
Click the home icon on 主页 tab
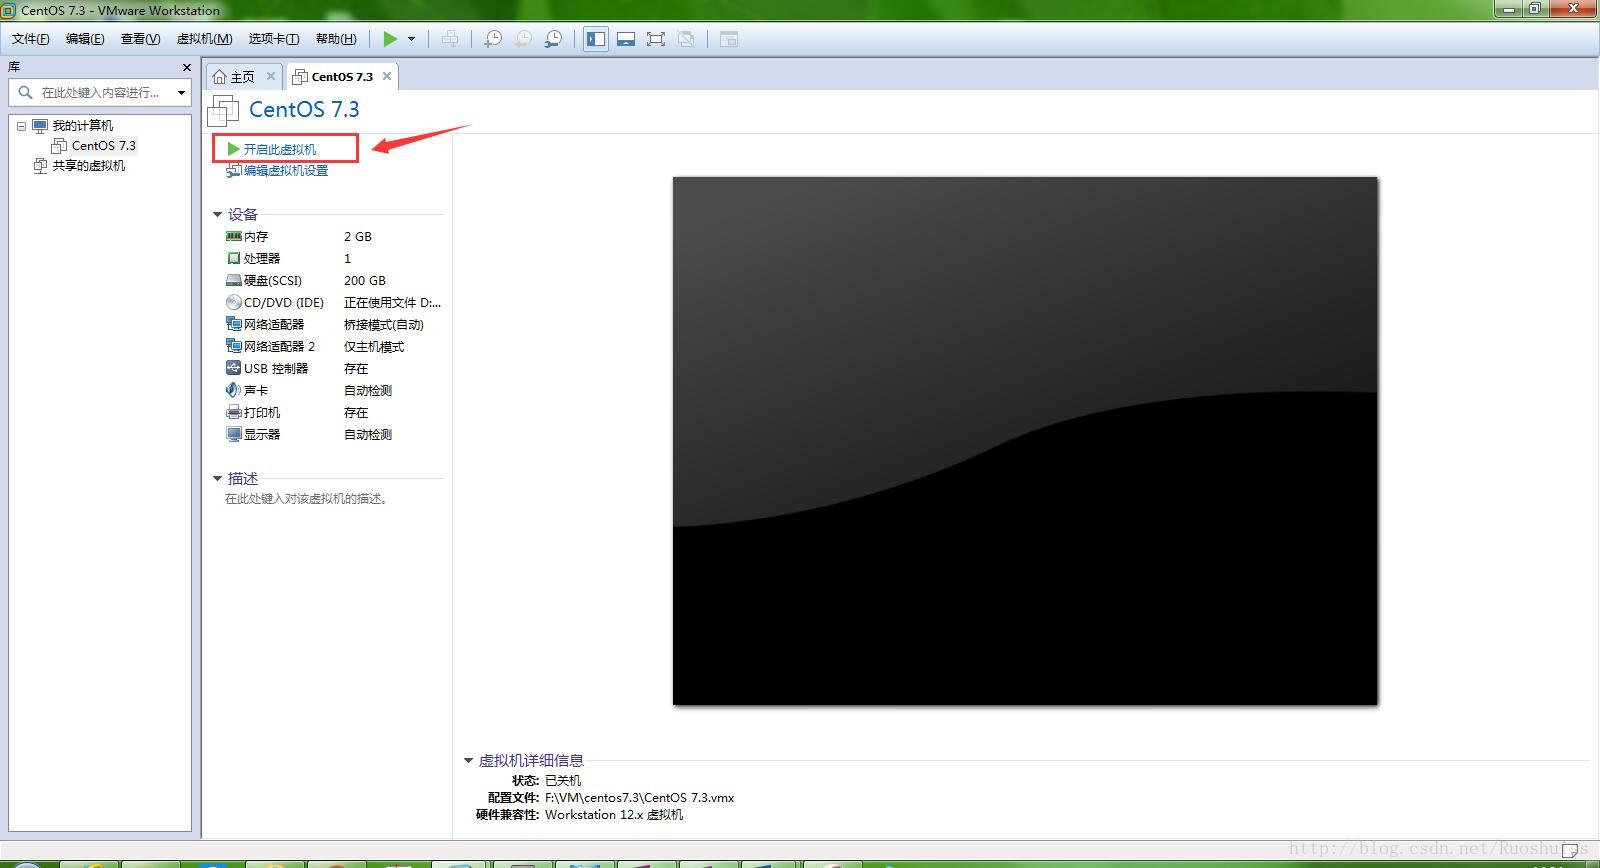click(x=220, y=76)
